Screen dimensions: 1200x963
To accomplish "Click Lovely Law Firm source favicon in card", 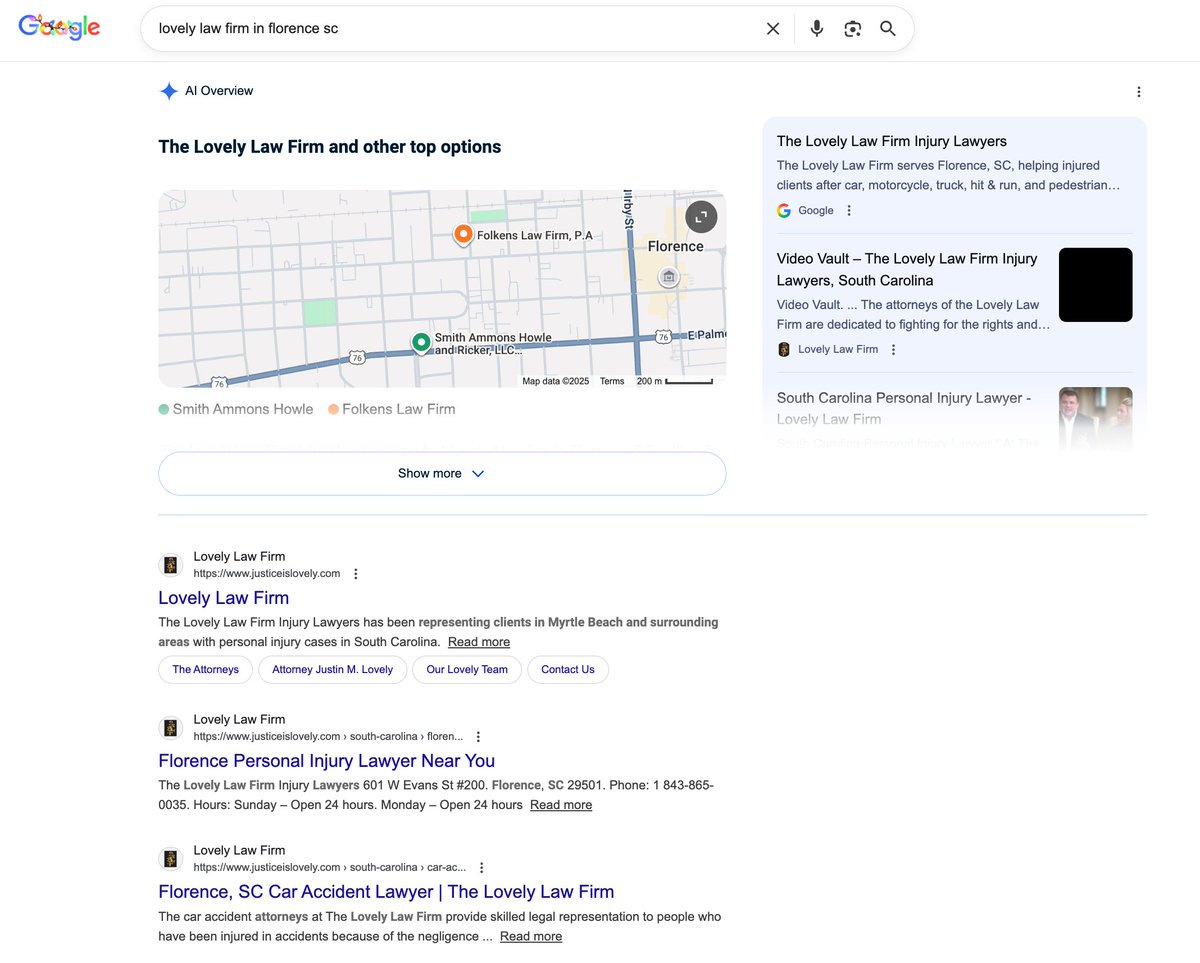I will click(x=784, y=349).
